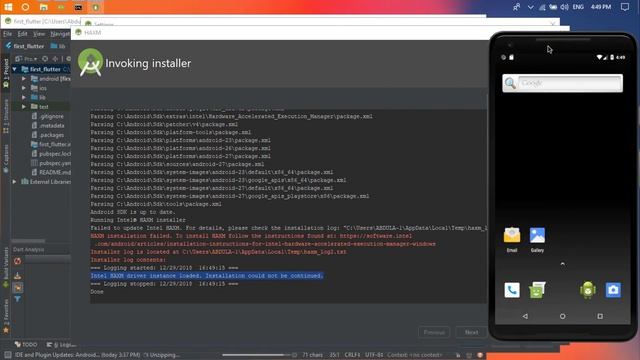Viewport: 640px width, 360px height.
Task: Click the highlighted Intel HAXM driver log line
Action: (207, 276)
